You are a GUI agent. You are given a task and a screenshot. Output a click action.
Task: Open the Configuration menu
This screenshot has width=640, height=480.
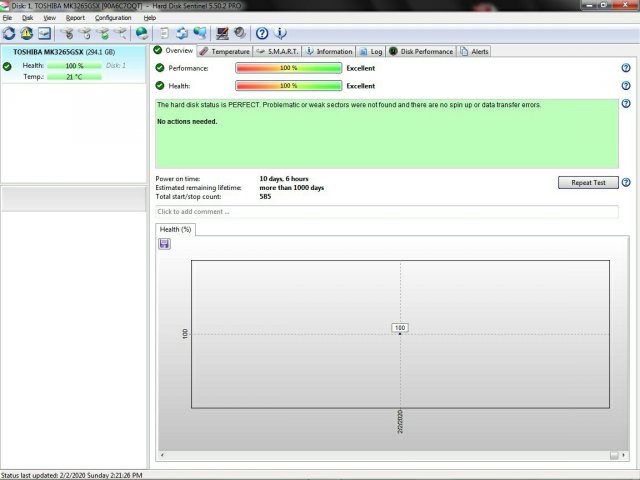point(113,18)
